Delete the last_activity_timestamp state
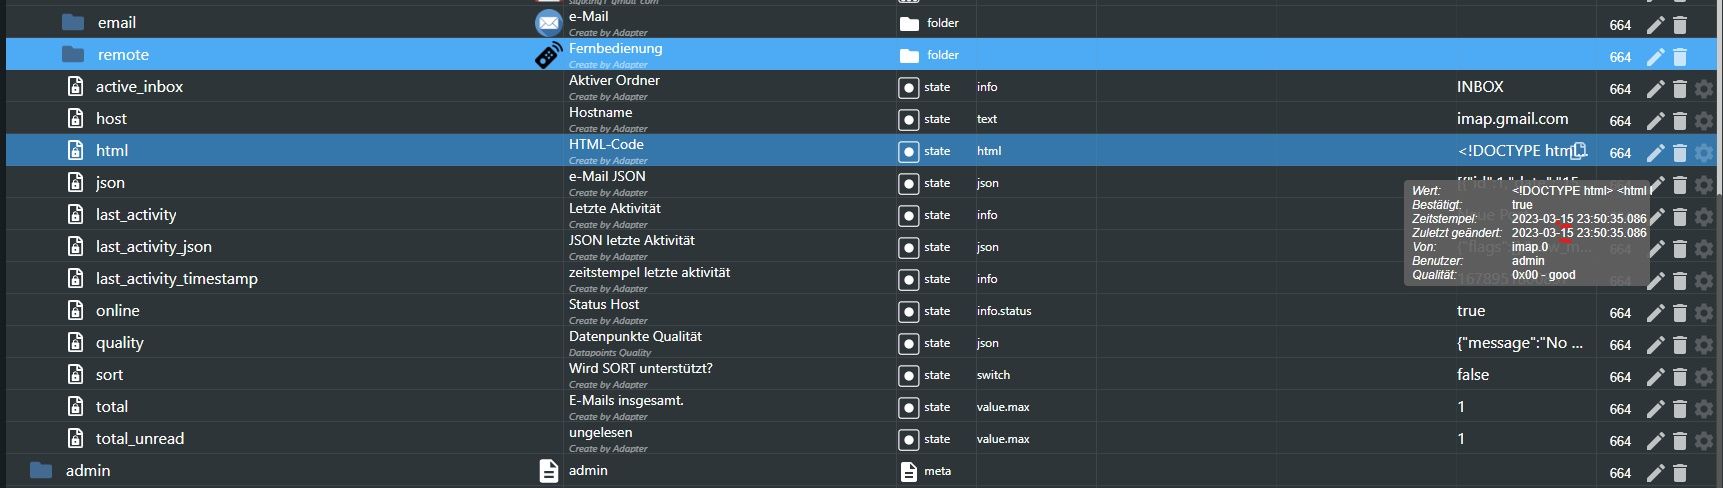This screenshot has height=488, width=1723. 1680,281
